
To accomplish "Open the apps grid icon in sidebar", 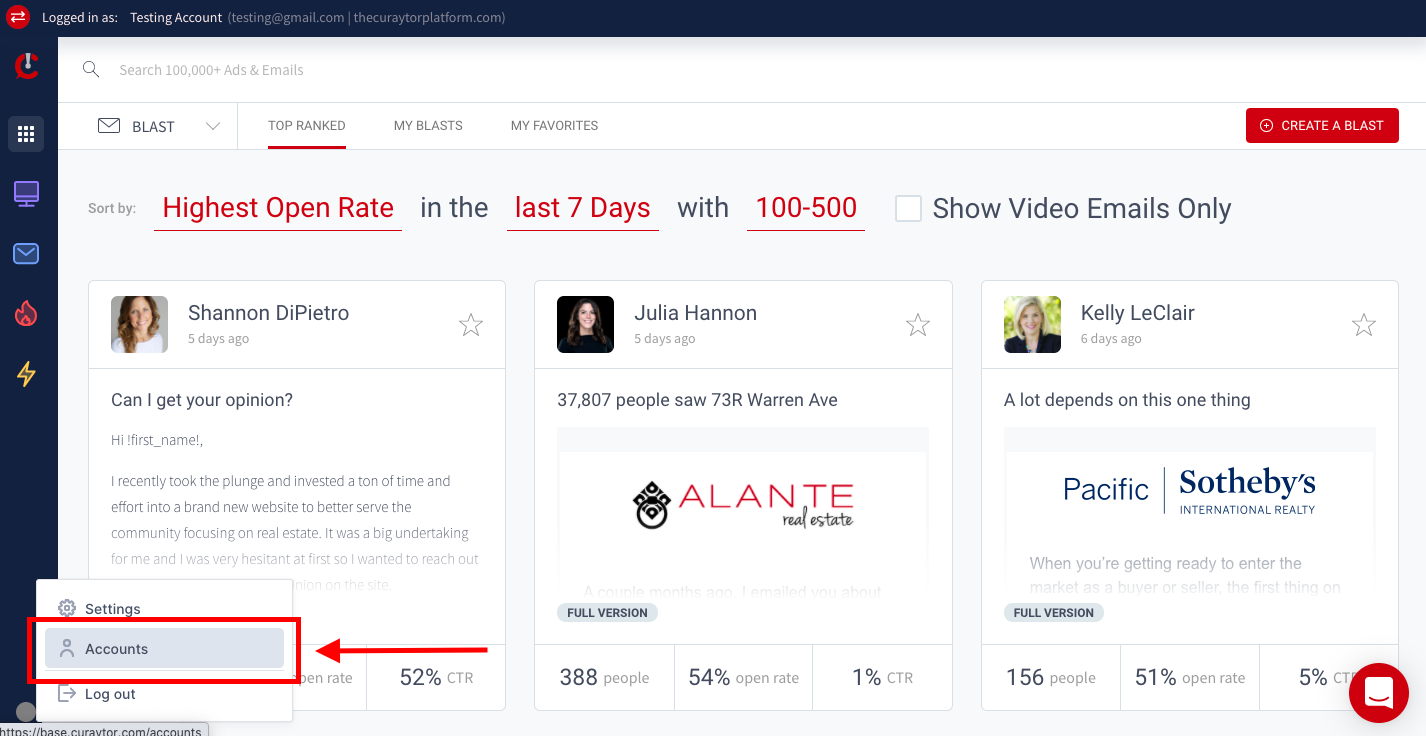I will coord(26,134).
